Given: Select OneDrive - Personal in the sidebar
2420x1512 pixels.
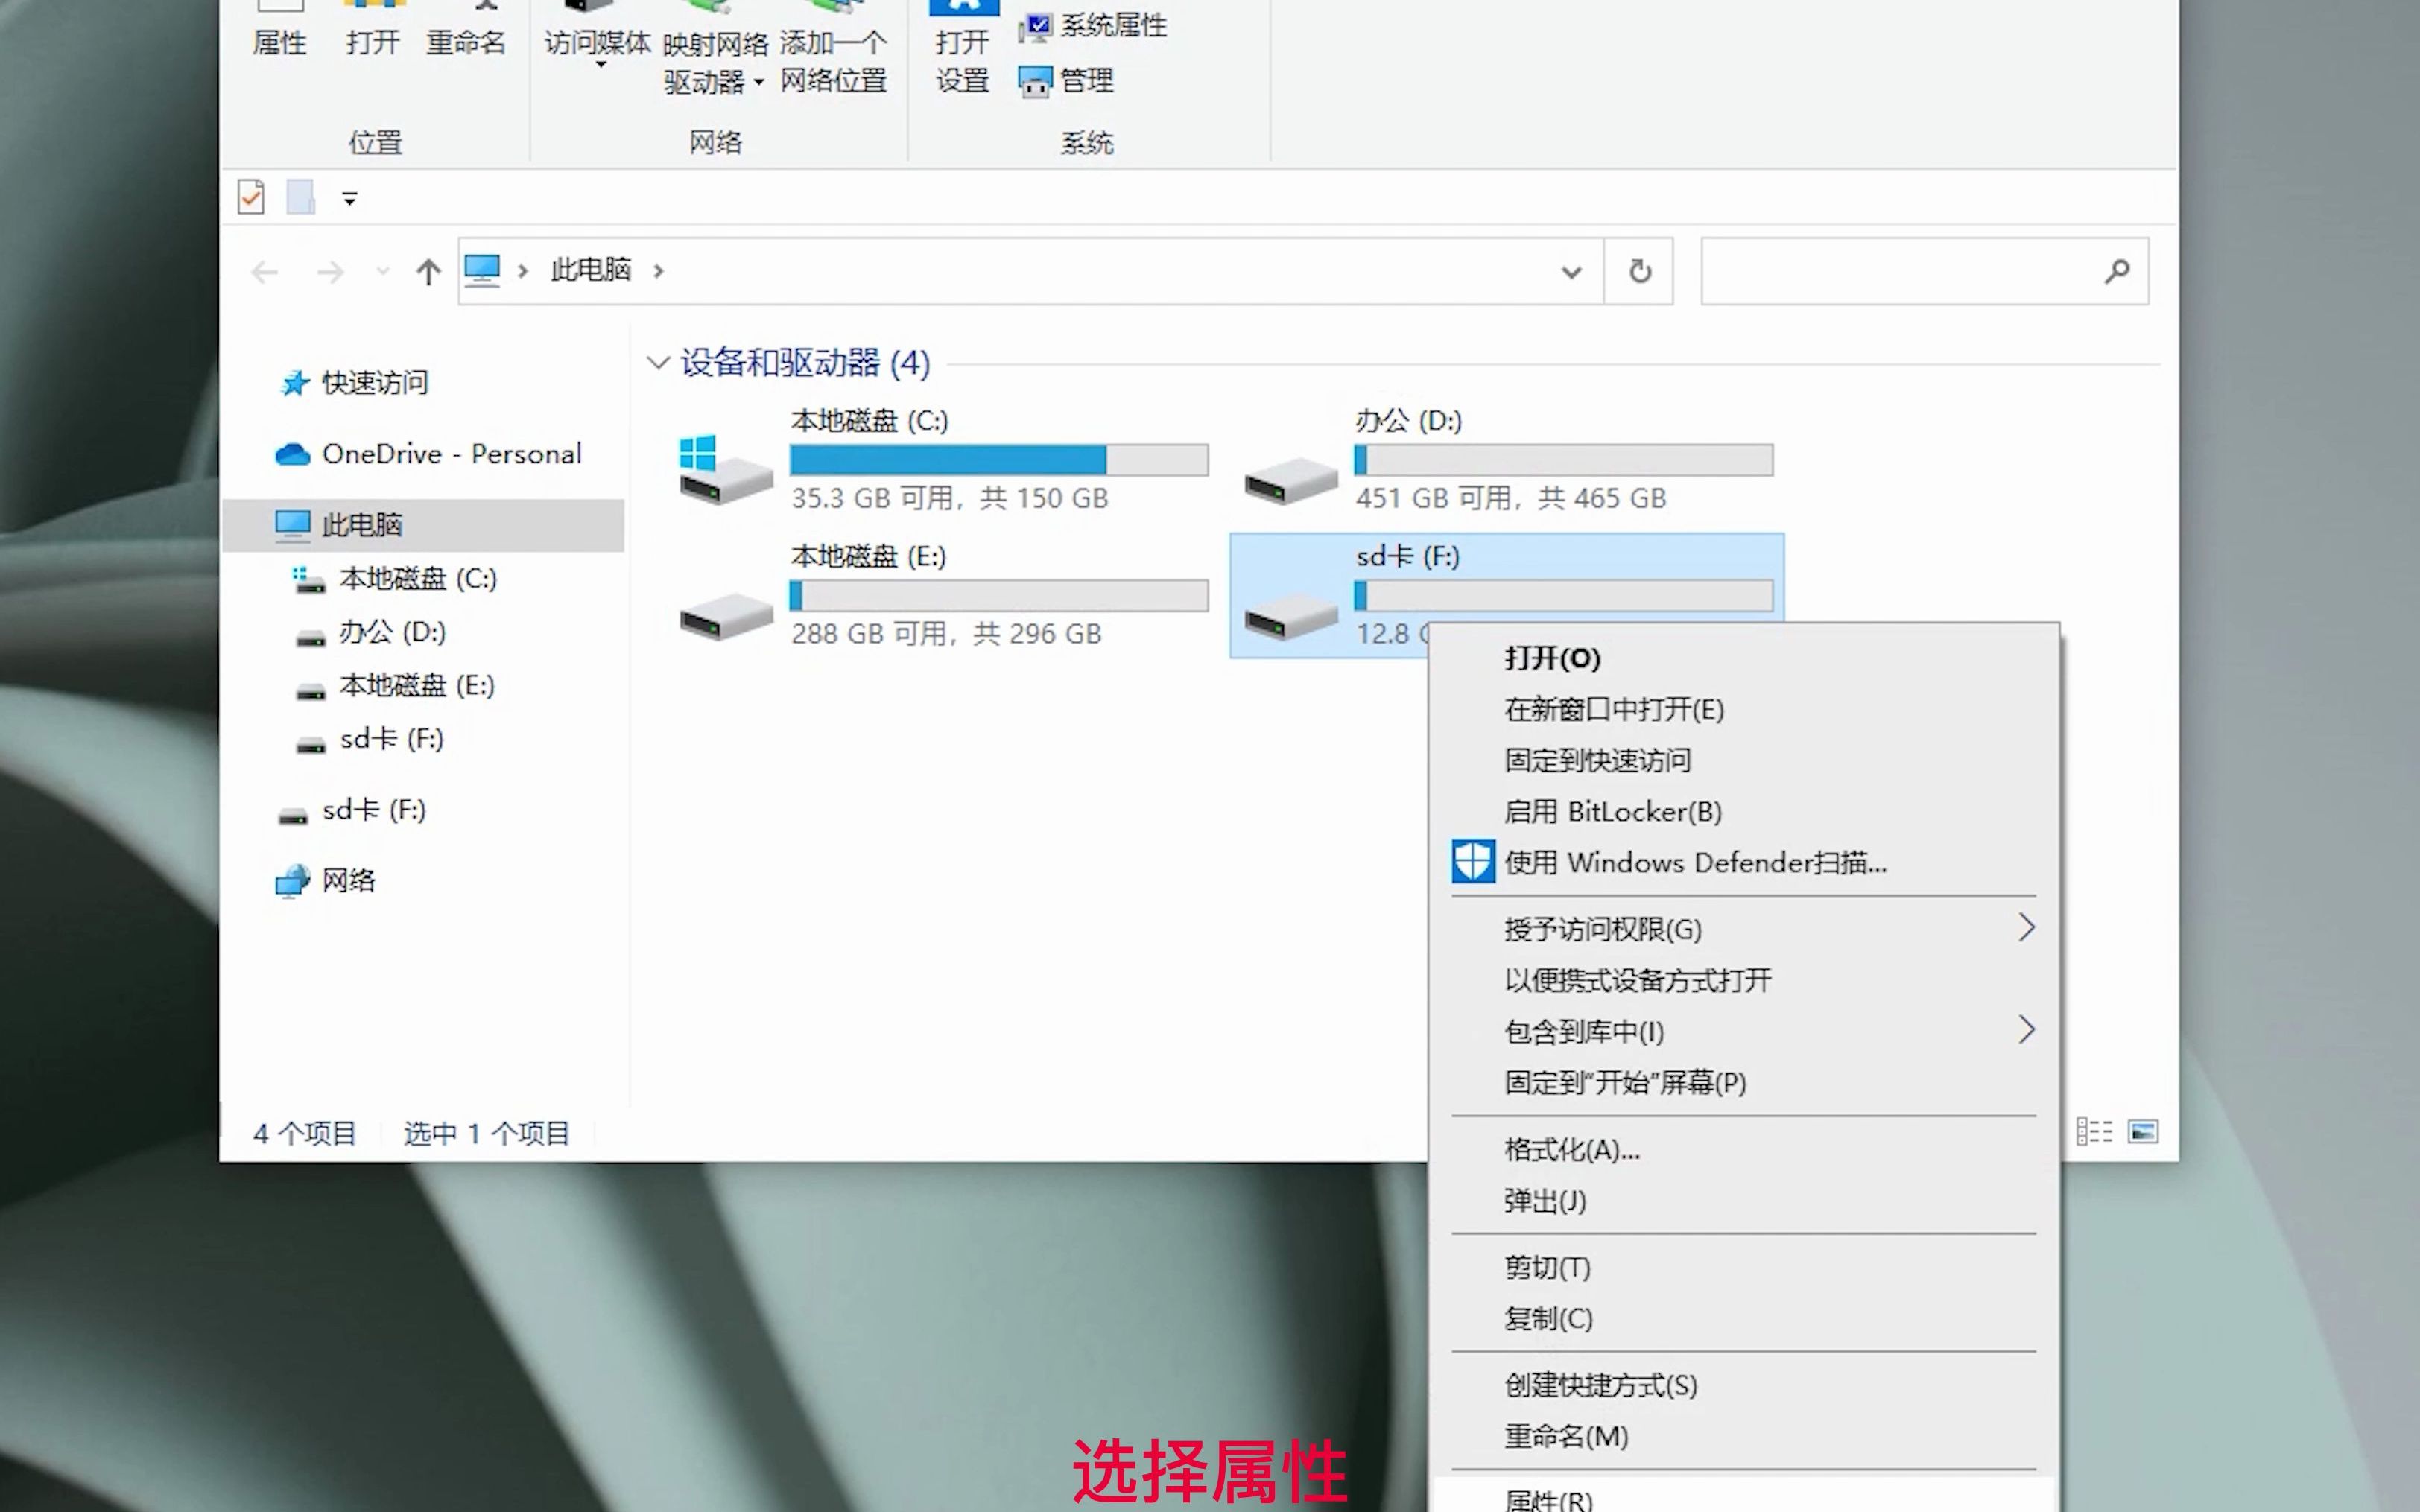Looking at the screenshot, I should (427, 454).
